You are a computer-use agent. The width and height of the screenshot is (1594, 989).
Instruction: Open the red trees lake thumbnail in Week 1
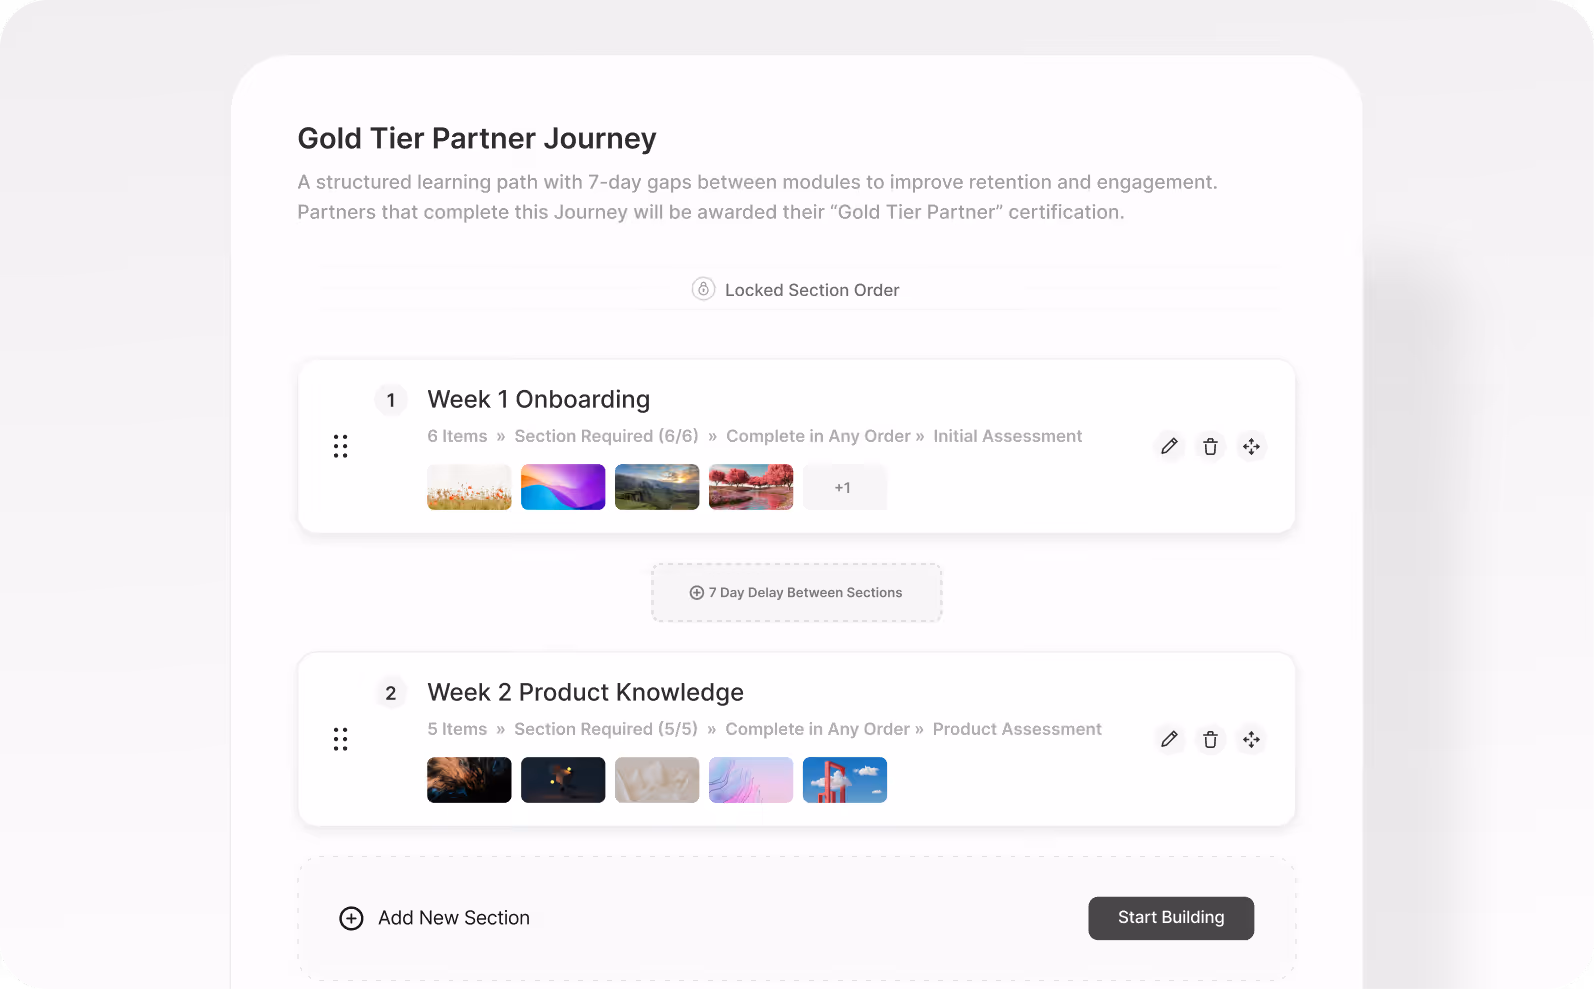point(751,487)
